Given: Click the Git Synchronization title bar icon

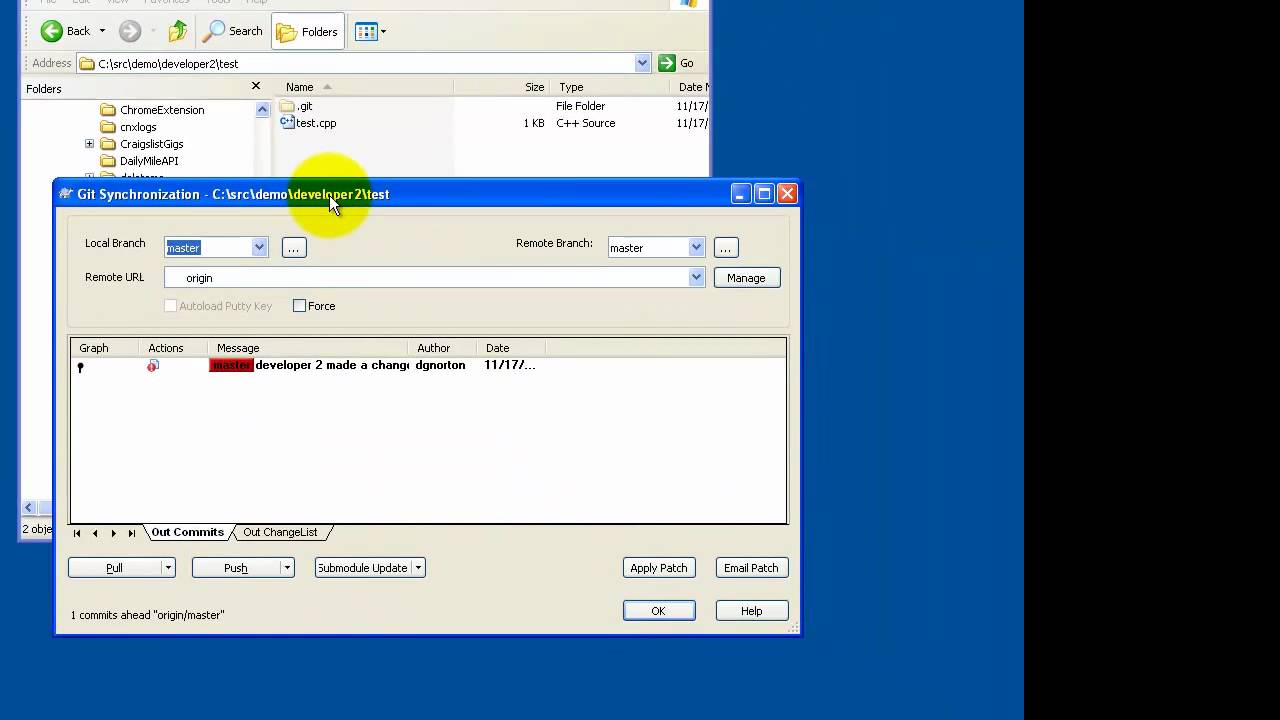Looking at the screenshot, I should pyautogui.click(x=66, y=194).
